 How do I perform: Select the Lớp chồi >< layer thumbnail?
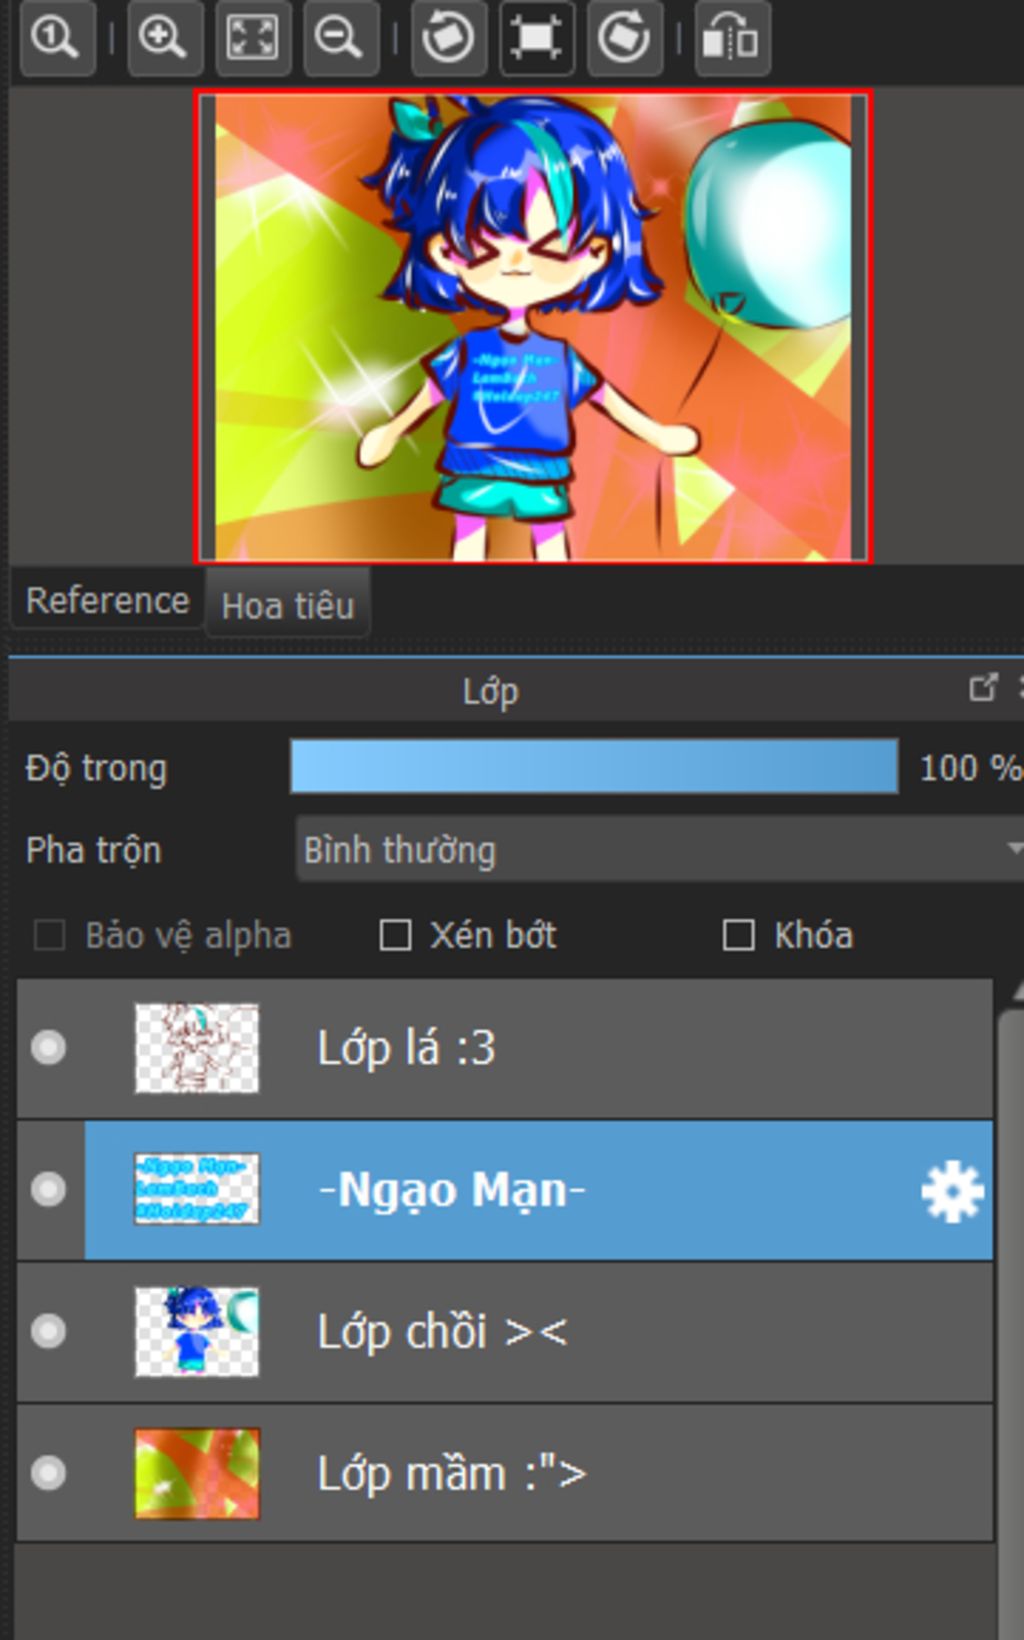pyautogui.click(x=197, y=1332)
